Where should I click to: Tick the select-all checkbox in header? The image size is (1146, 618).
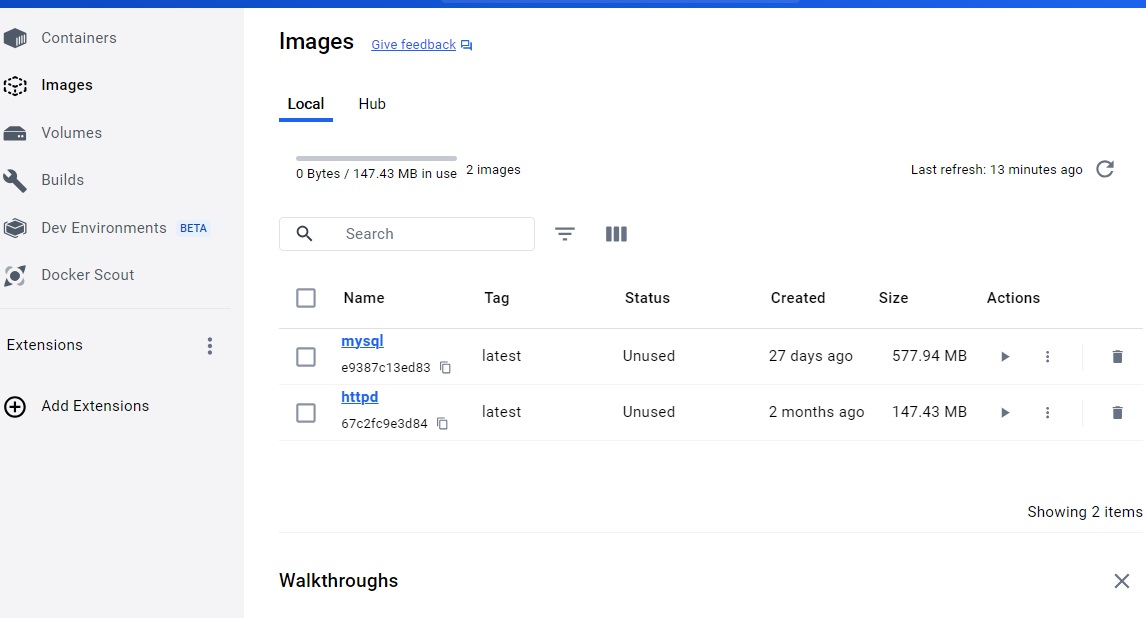306,298
